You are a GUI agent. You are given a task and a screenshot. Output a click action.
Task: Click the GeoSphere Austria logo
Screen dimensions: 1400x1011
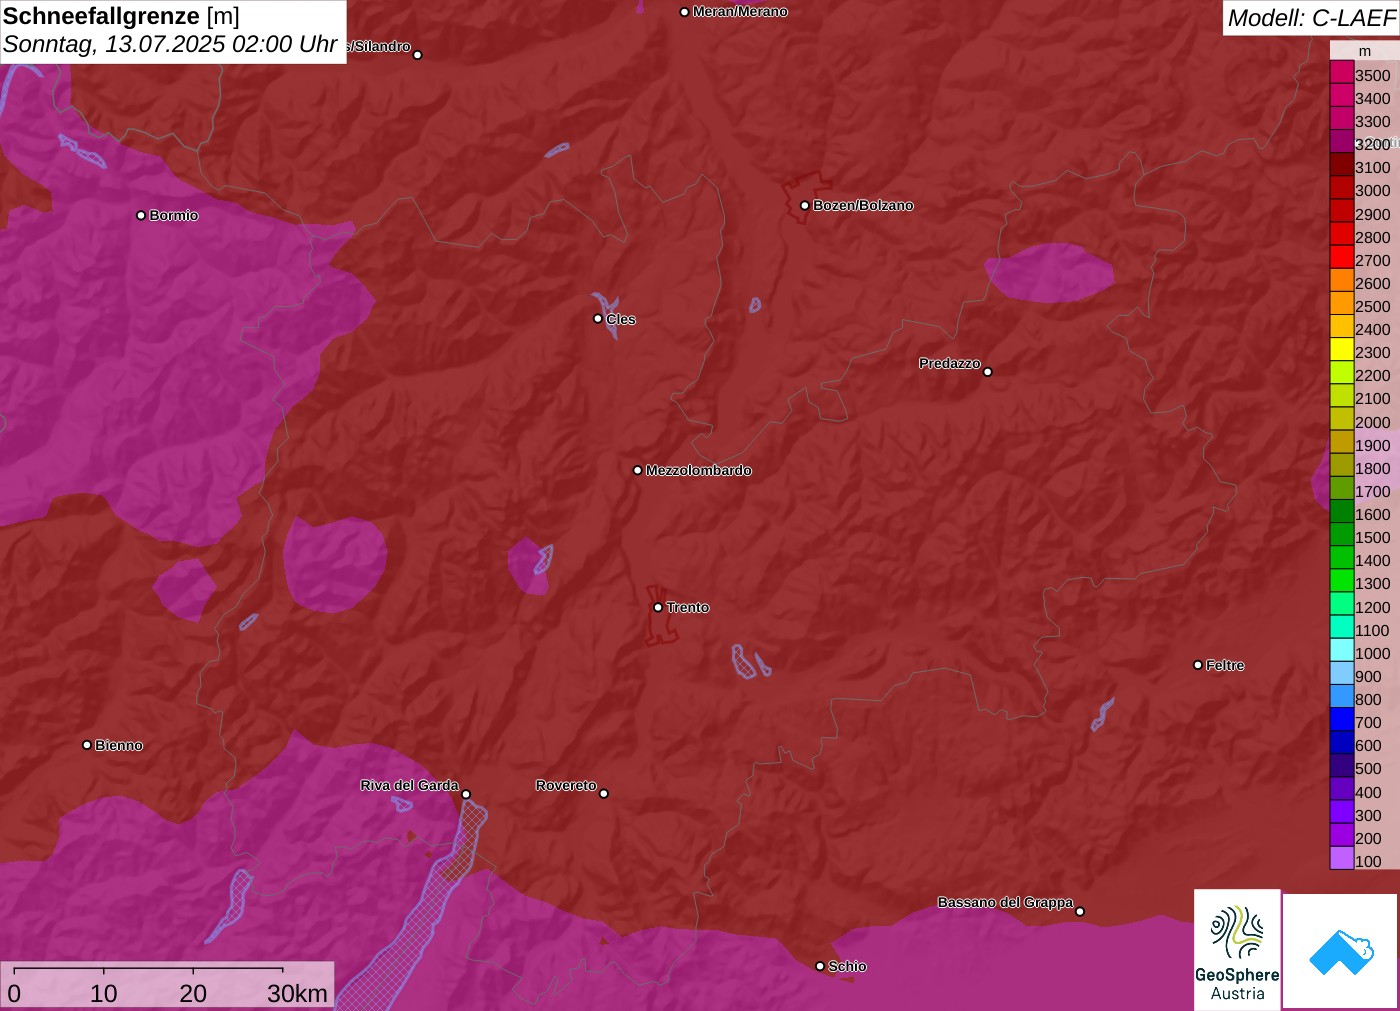1237,949
